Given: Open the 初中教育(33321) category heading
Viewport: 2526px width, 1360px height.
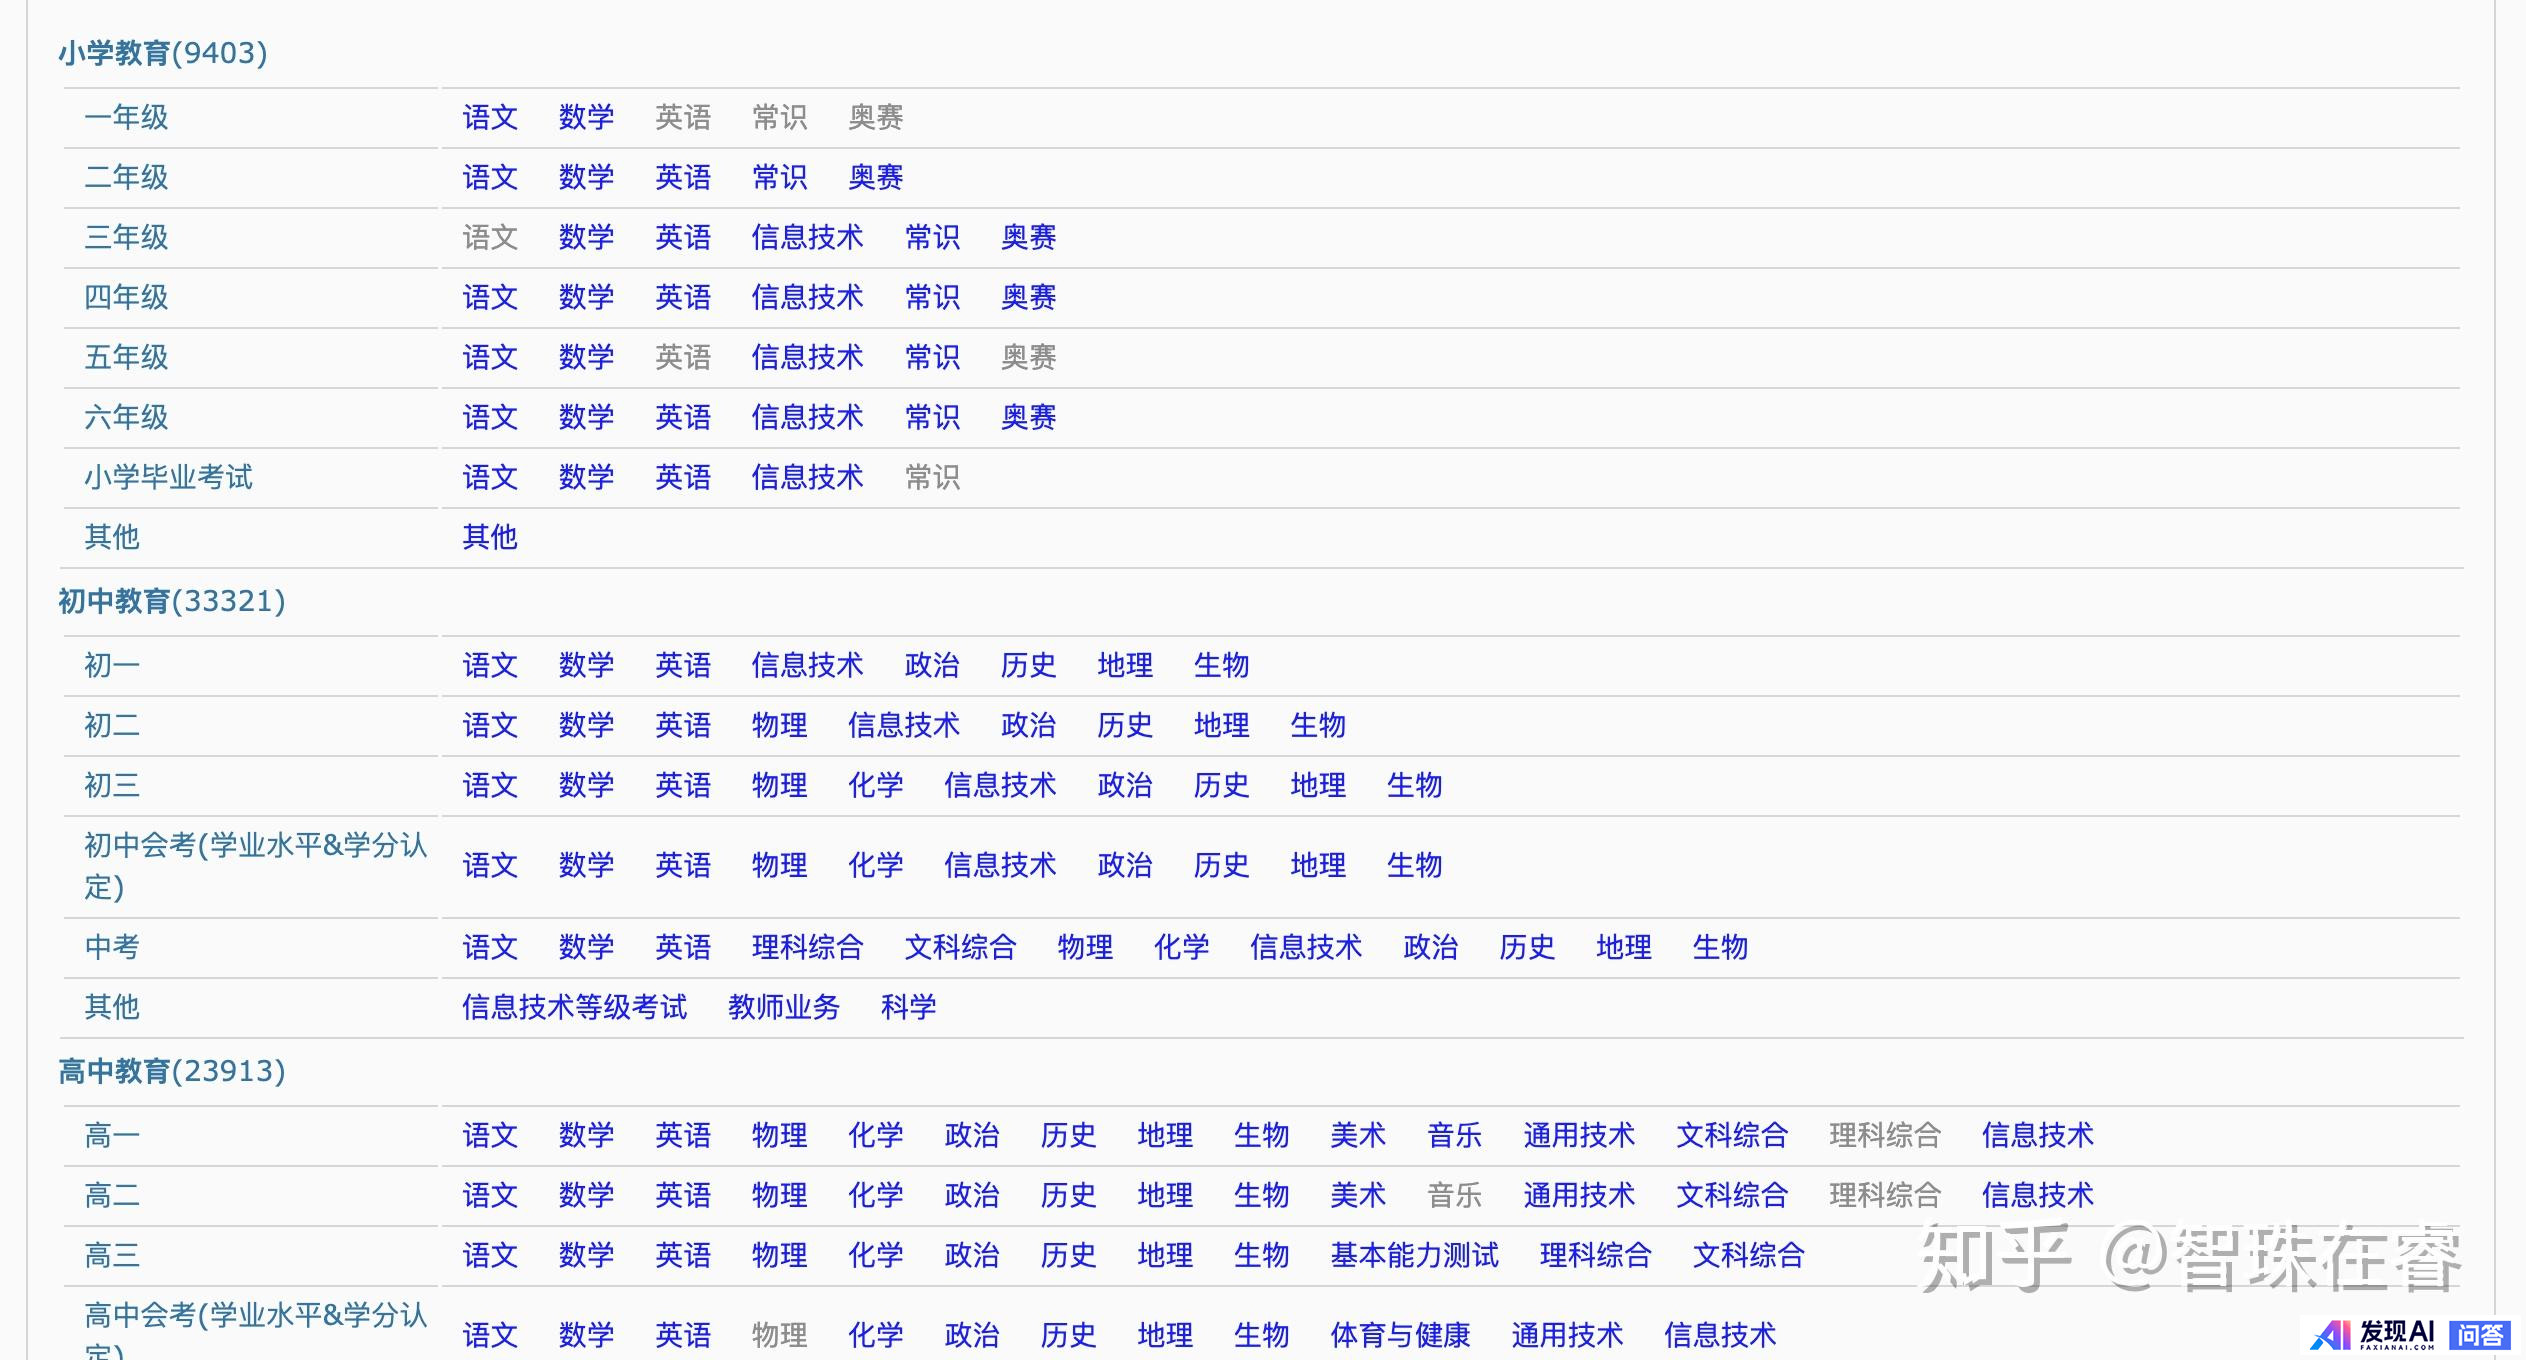Looking at the screenshot, I should point(171,602).
